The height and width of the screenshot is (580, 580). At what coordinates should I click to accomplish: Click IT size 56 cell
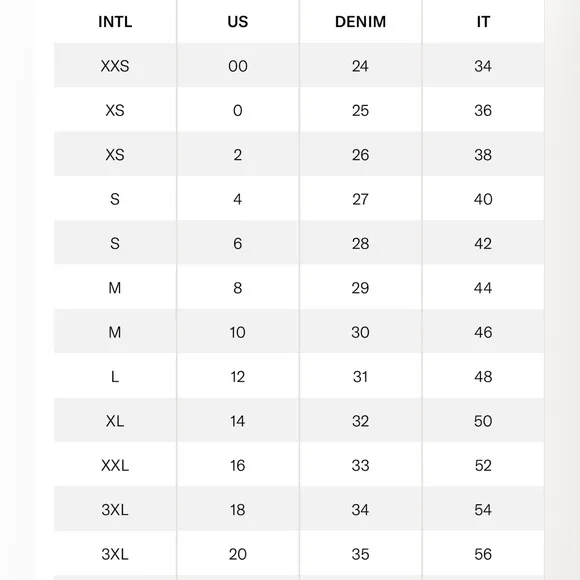pos(483,554)
